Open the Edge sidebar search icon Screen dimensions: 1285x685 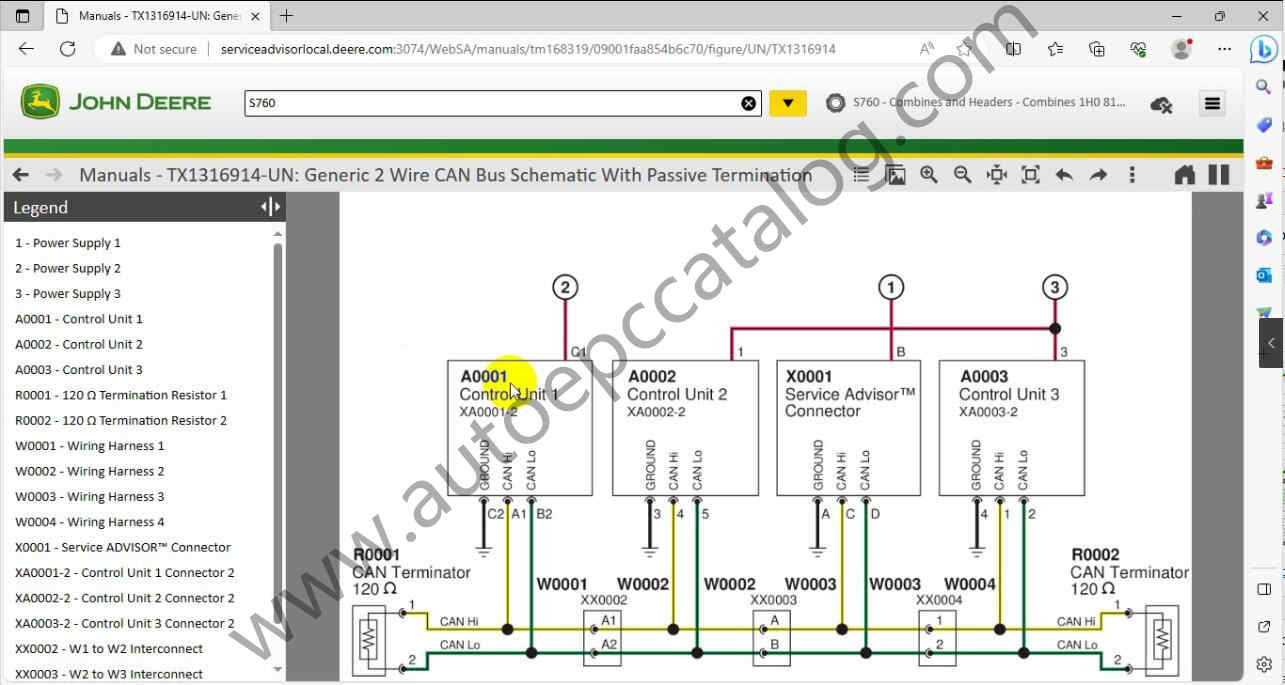tap(1263, 87)
